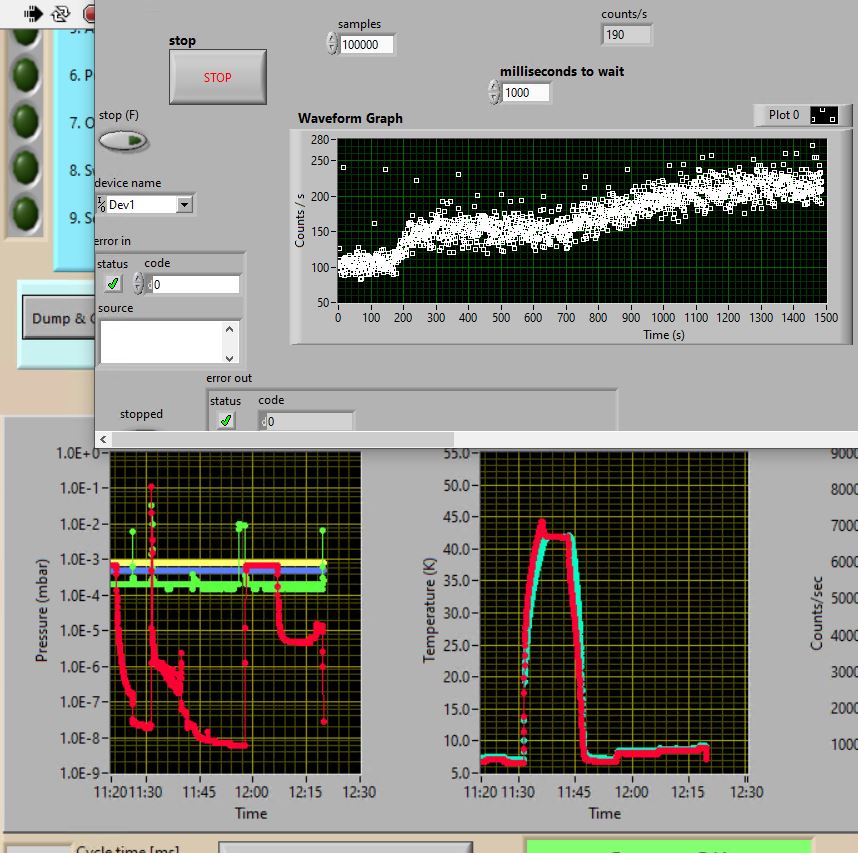This screenshot has height=853, width=858.
Task: Click the samples value stepper arrows
Action: 332,44
